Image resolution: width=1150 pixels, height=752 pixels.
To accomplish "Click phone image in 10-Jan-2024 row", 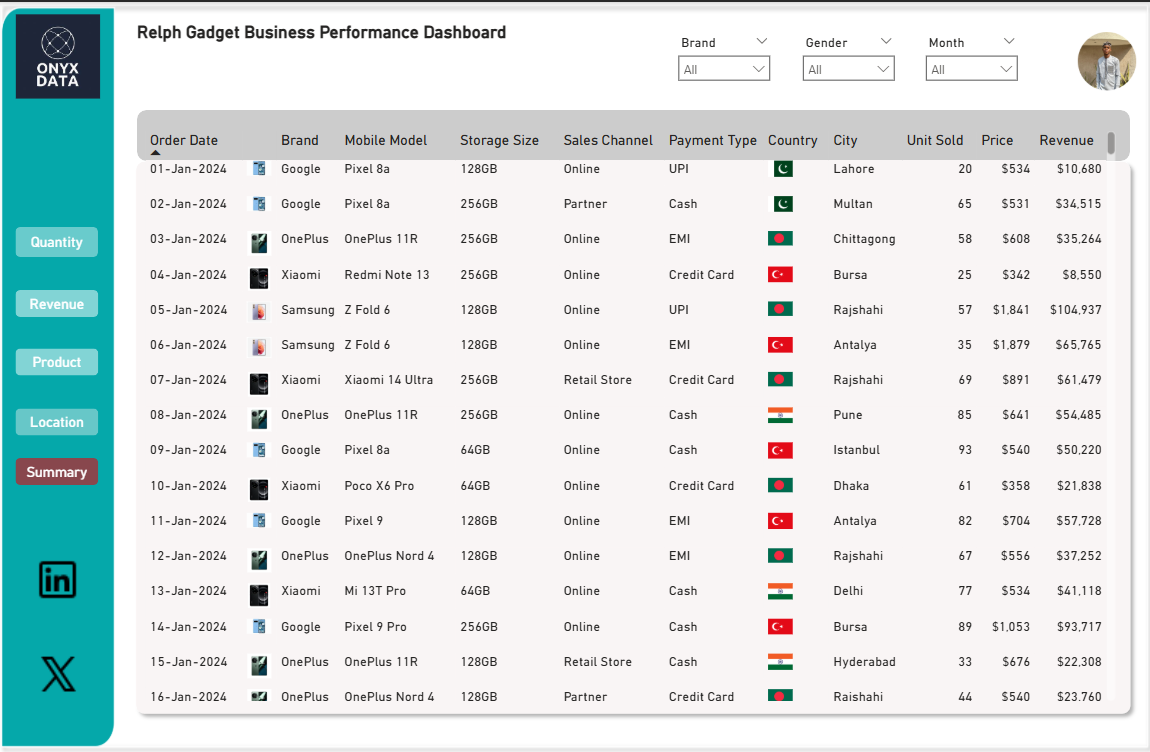I will point(259,489).
